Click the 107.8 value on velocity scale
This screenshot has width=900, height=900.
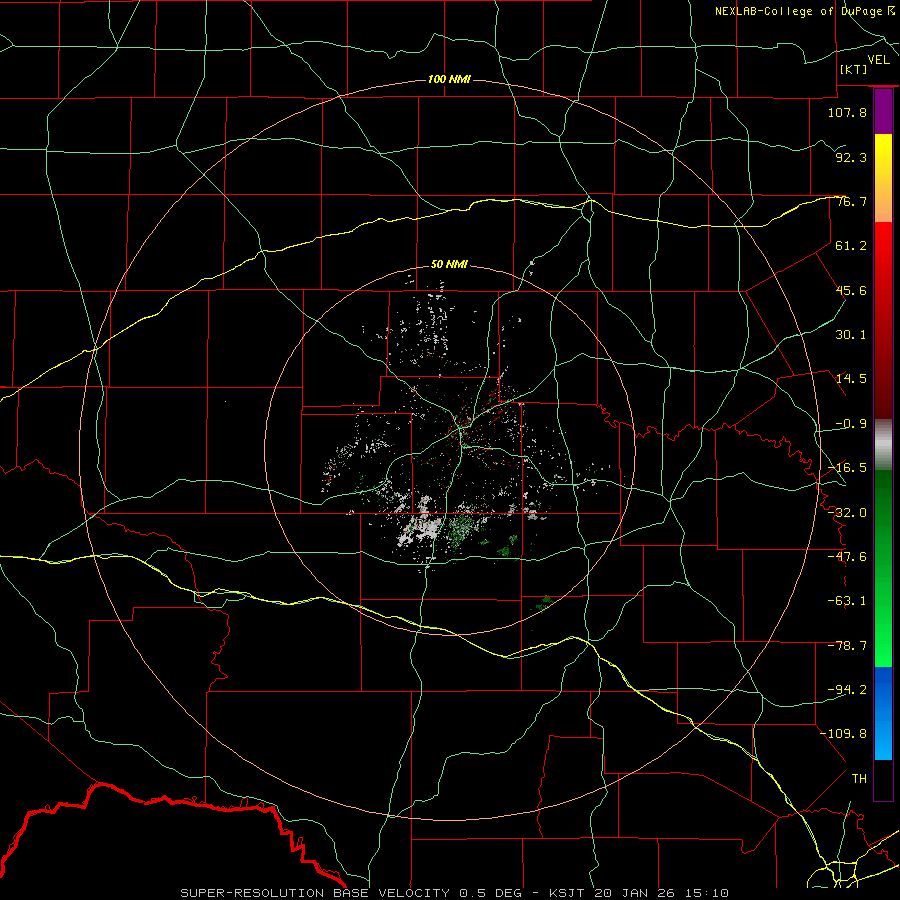(847, 112)
